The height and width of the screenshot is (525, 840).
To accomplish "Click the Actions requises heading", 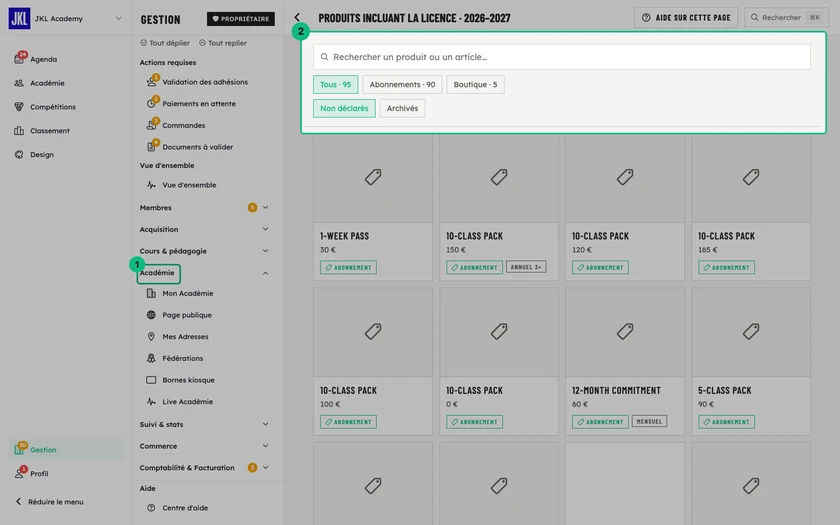I will point(168,63).
